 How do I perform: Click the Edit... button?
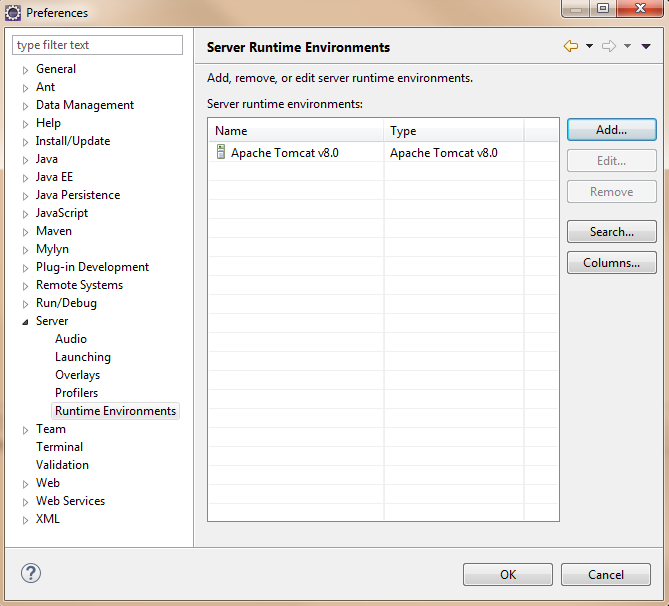pyautogui.click(x=611, y=161)
